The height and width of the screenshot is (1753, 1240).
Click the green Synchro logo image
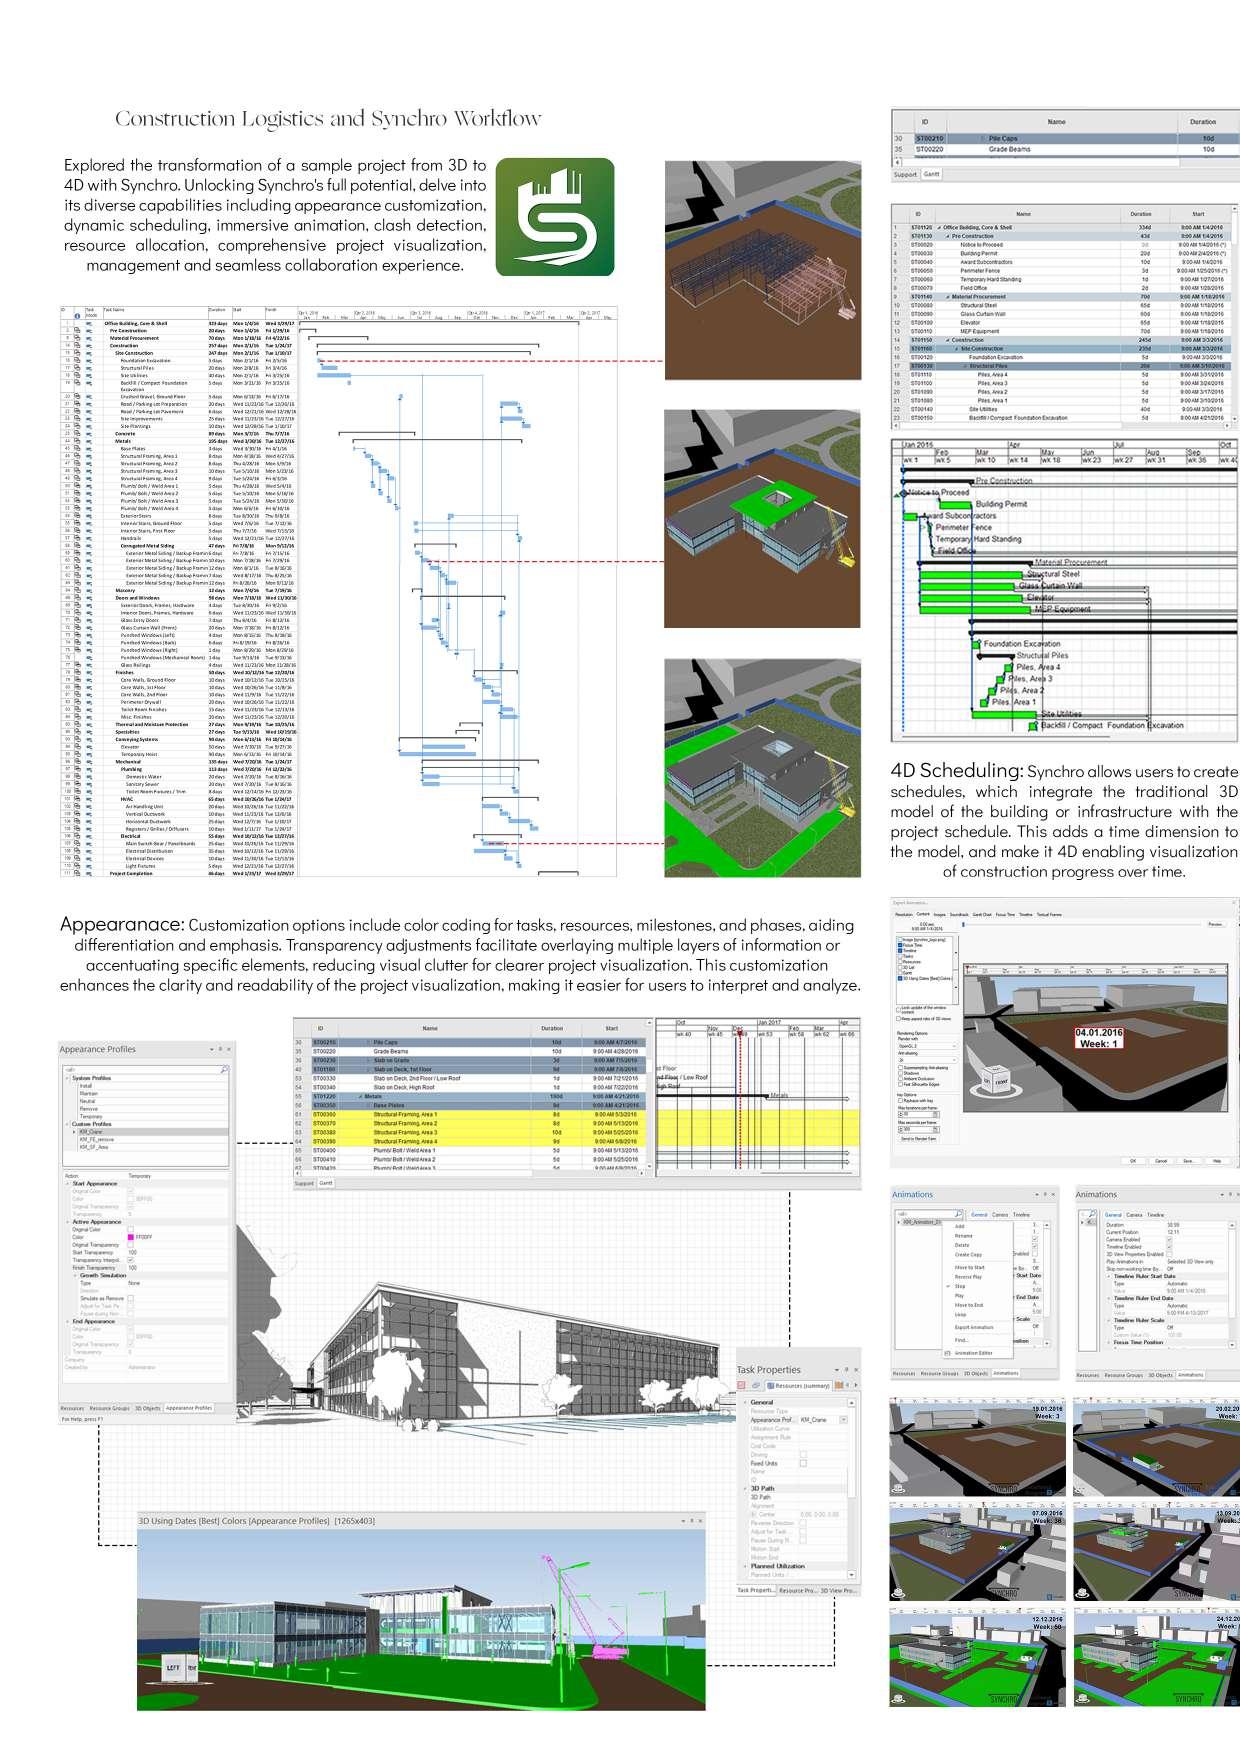(555, 217)
